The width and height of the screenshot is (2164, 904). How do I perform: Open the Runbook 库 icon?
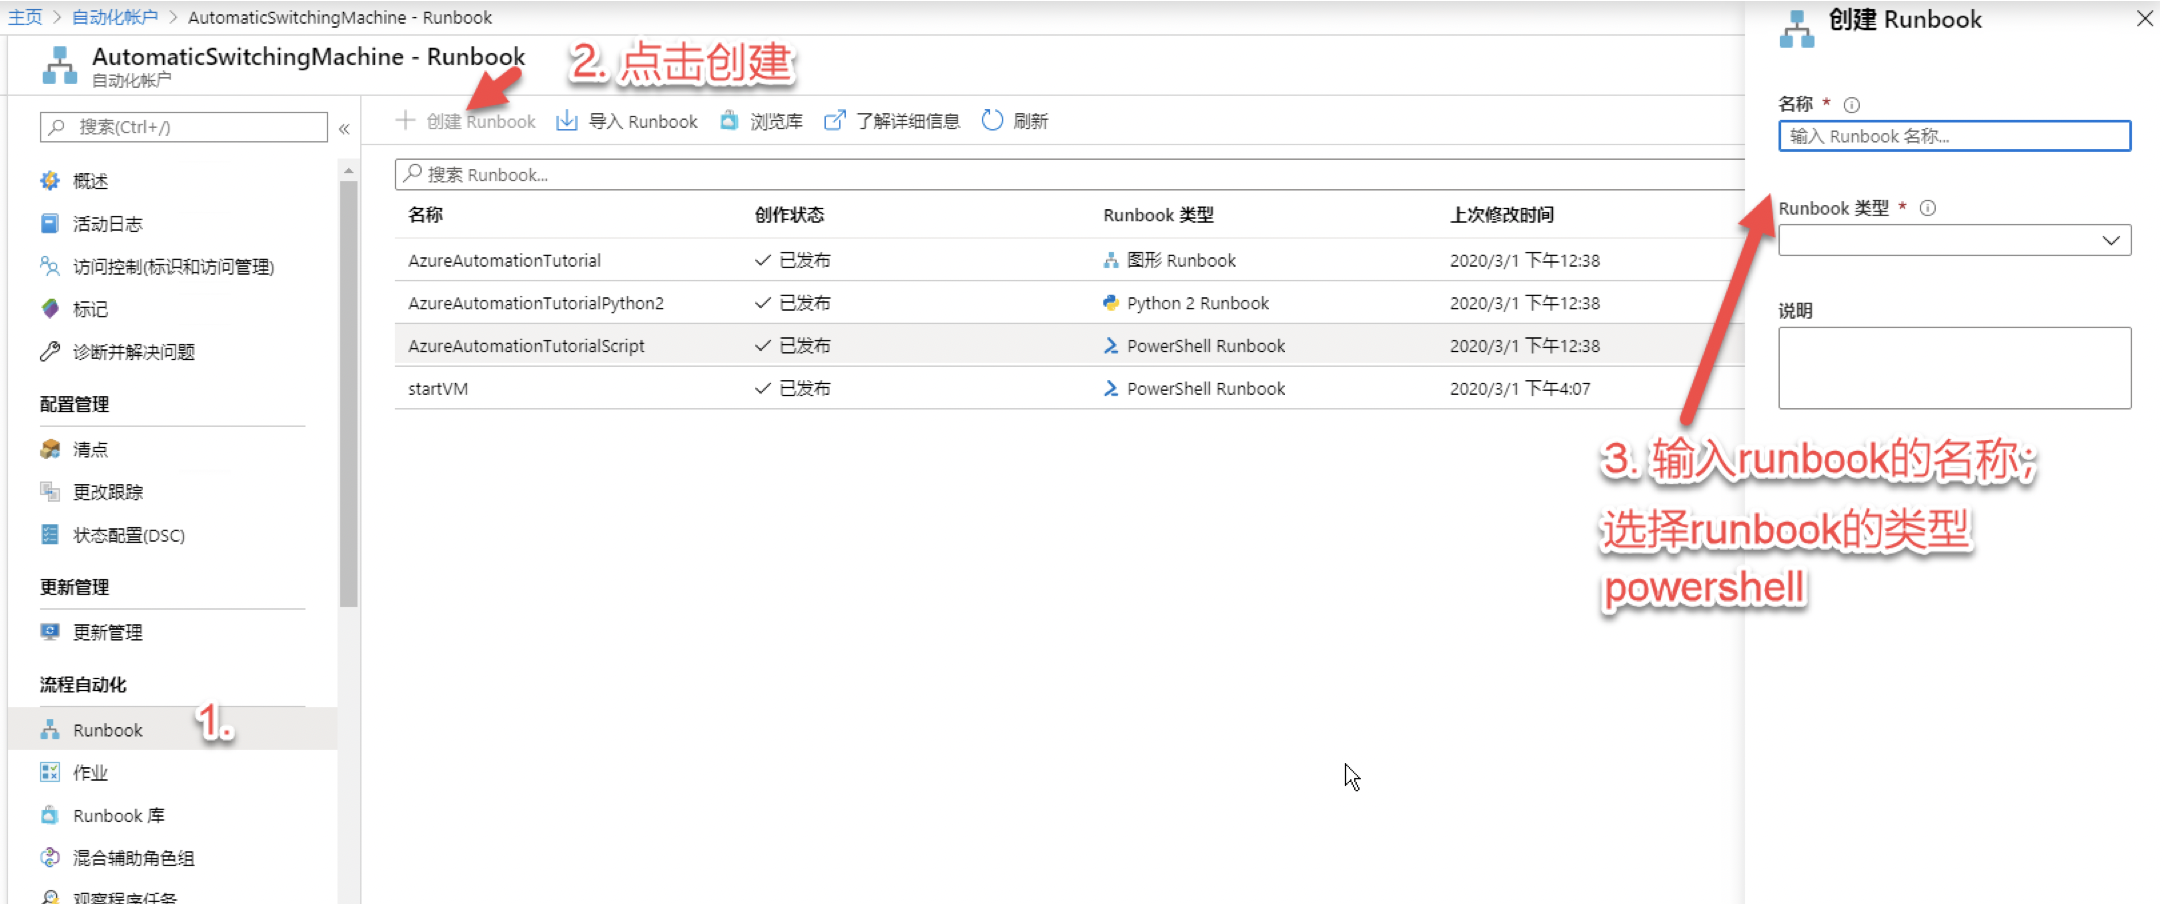click(x=50, y=816)
